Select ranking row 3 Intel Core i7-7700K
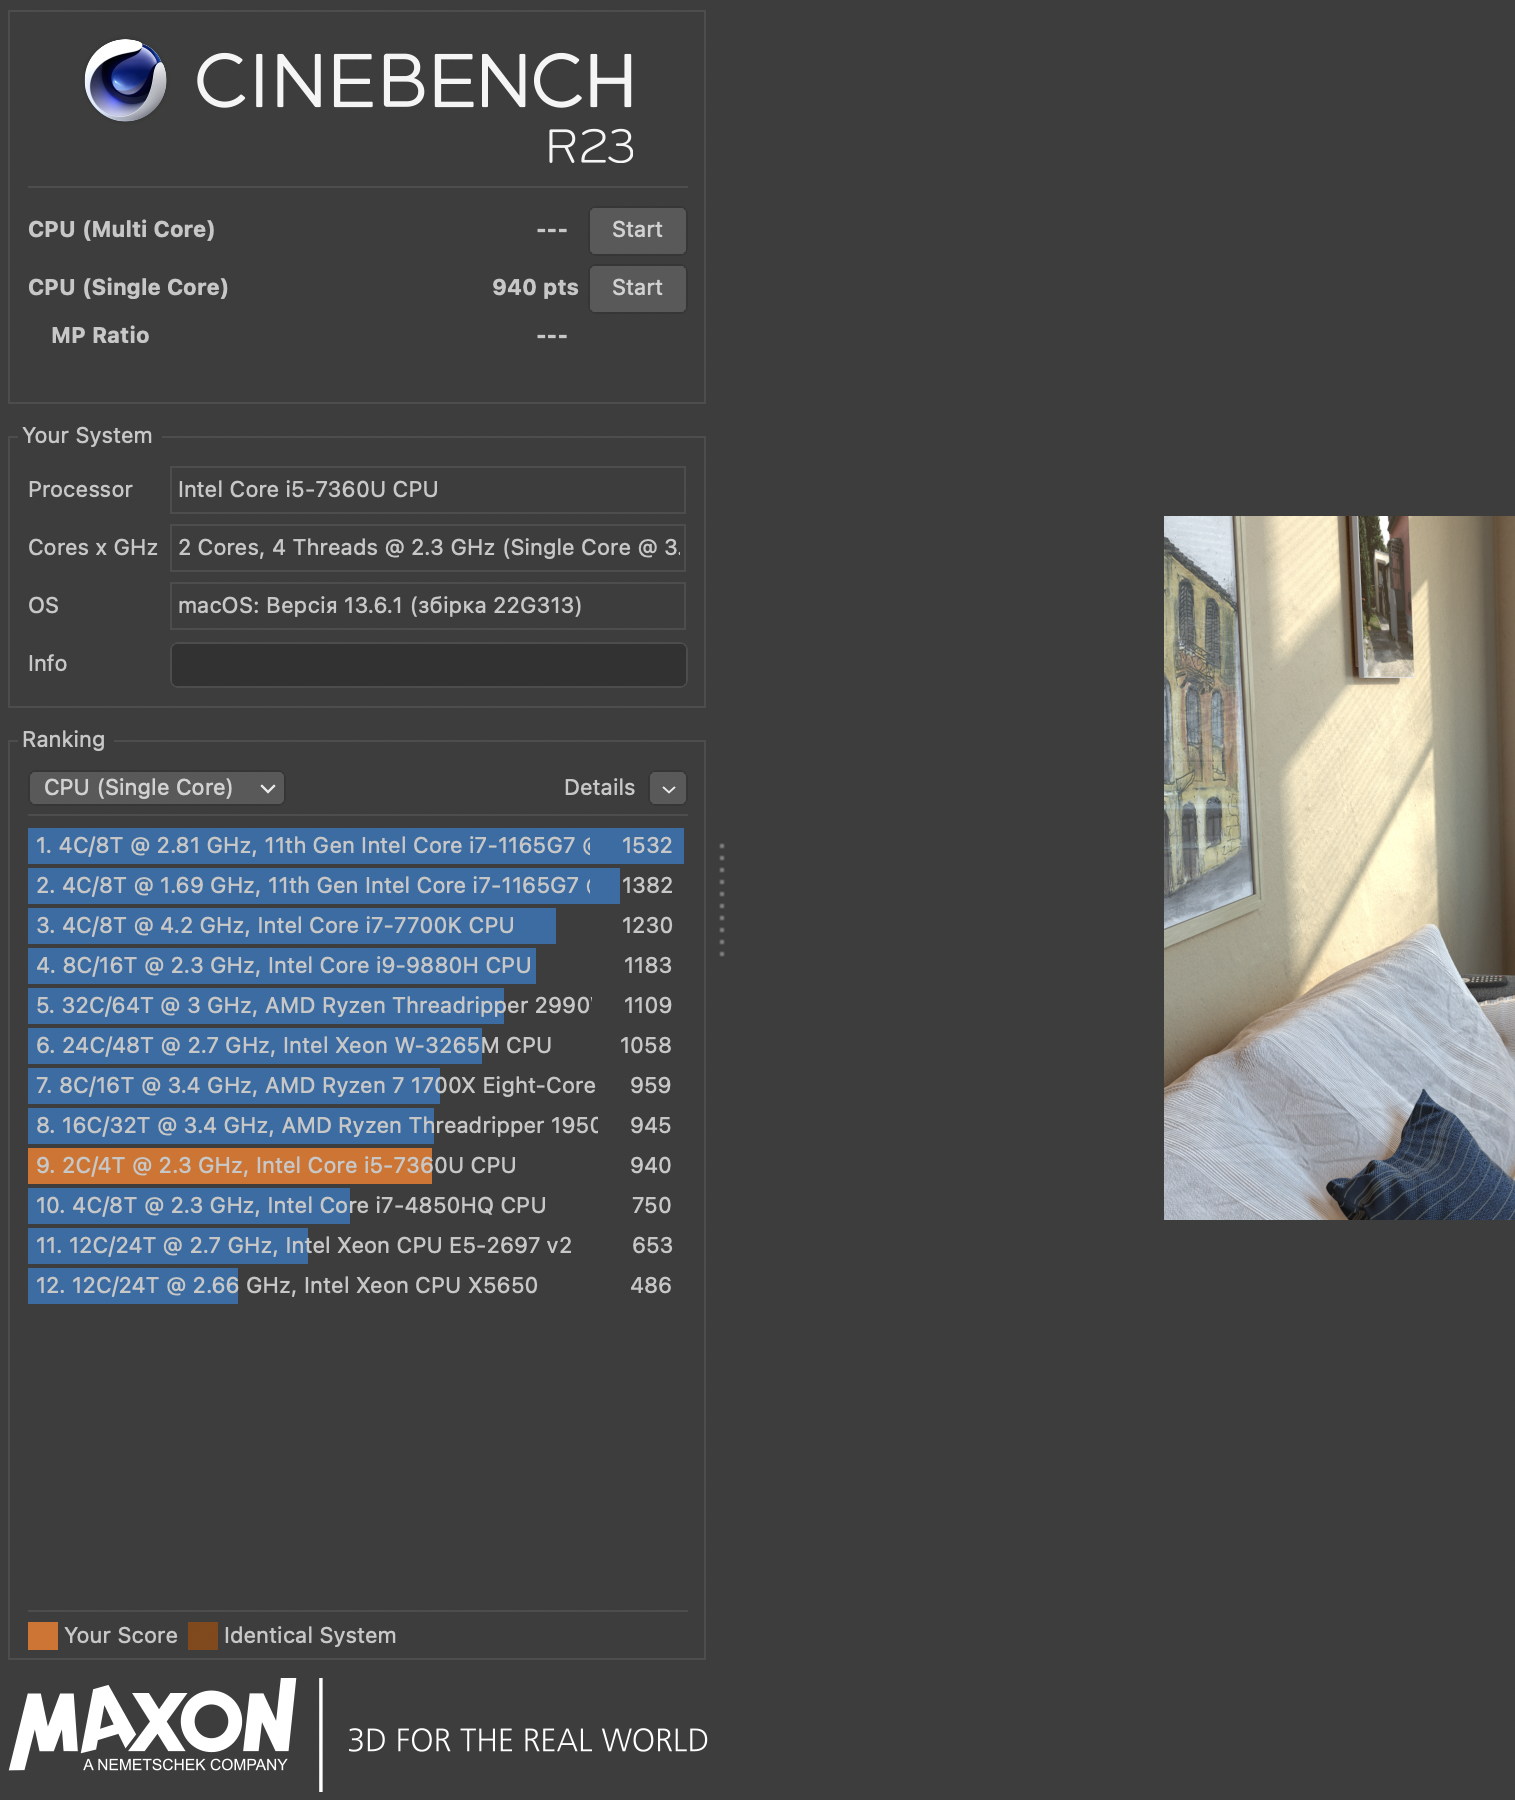 [x=356, y=926]
